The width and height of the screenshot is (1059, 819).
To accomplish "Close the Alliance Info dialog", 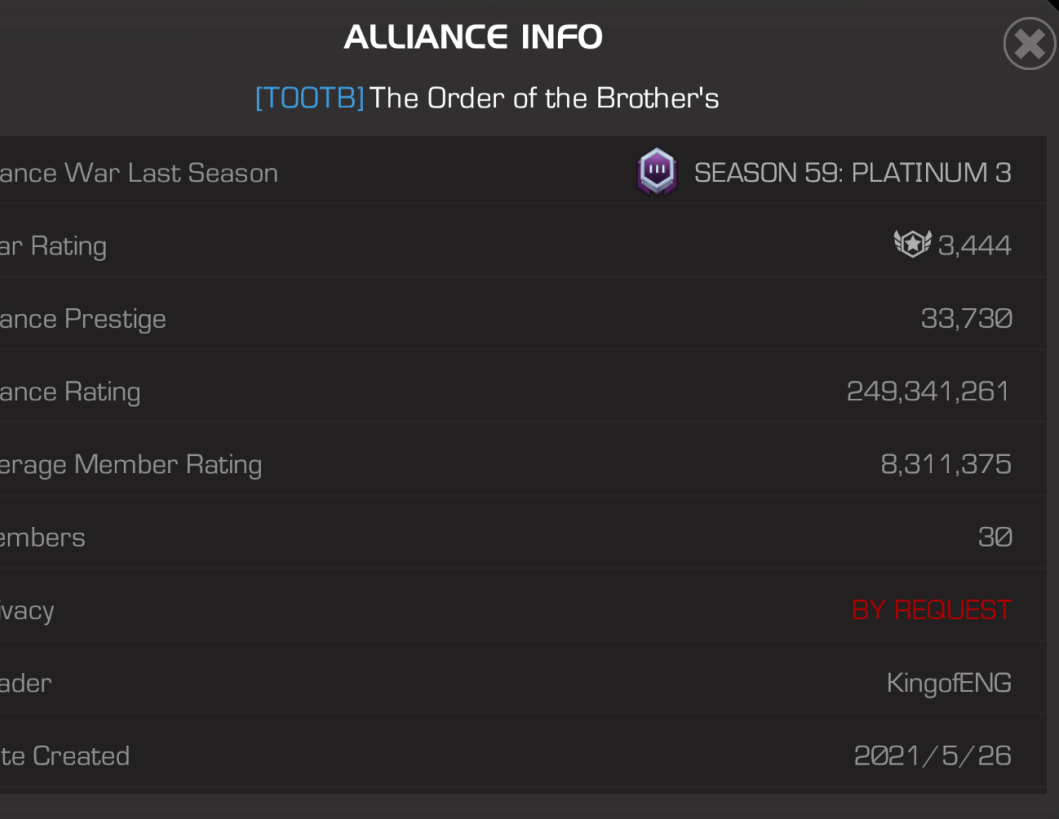I will pos(1029,44).
